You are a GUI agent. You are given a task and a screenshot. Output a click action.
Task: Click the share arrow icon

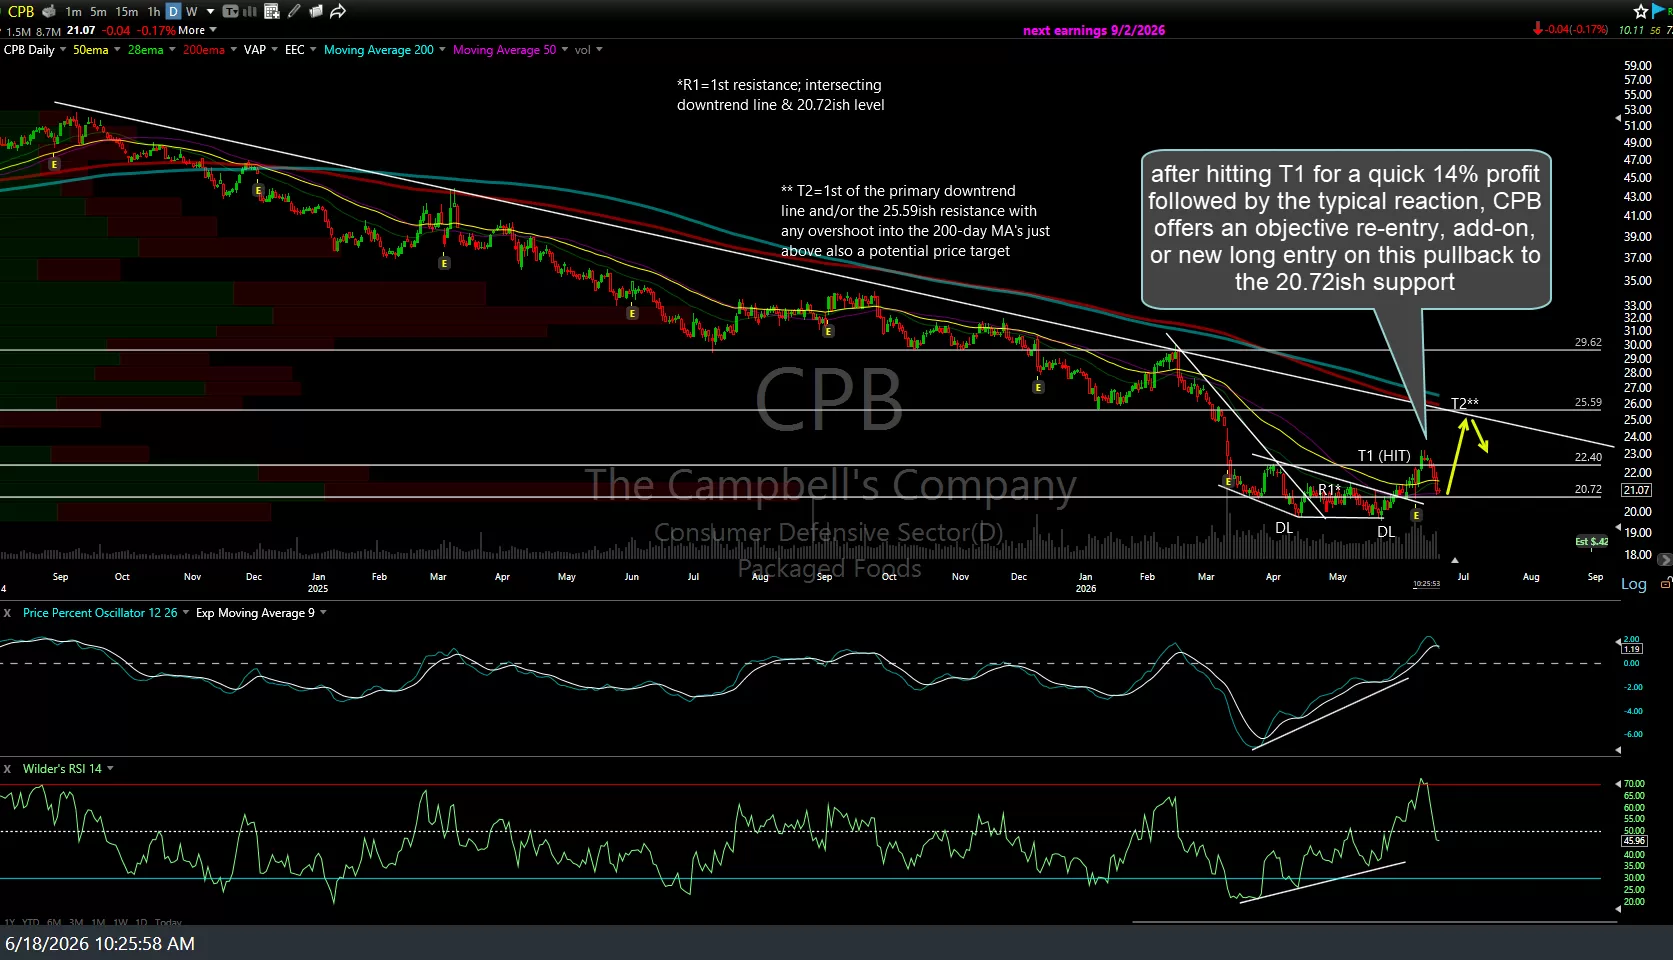click(x=338, y=11)
